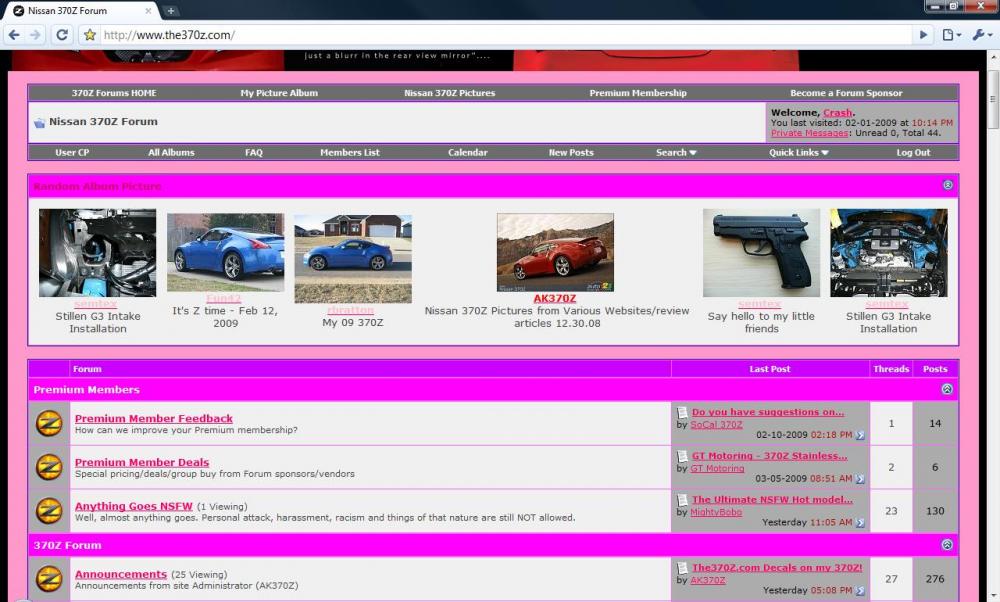Image resolution: width=1000 pixels, height=602 pixels.
Task: Click the Z icon for Premium Member Feedback
Action: (x=49, y=423)
